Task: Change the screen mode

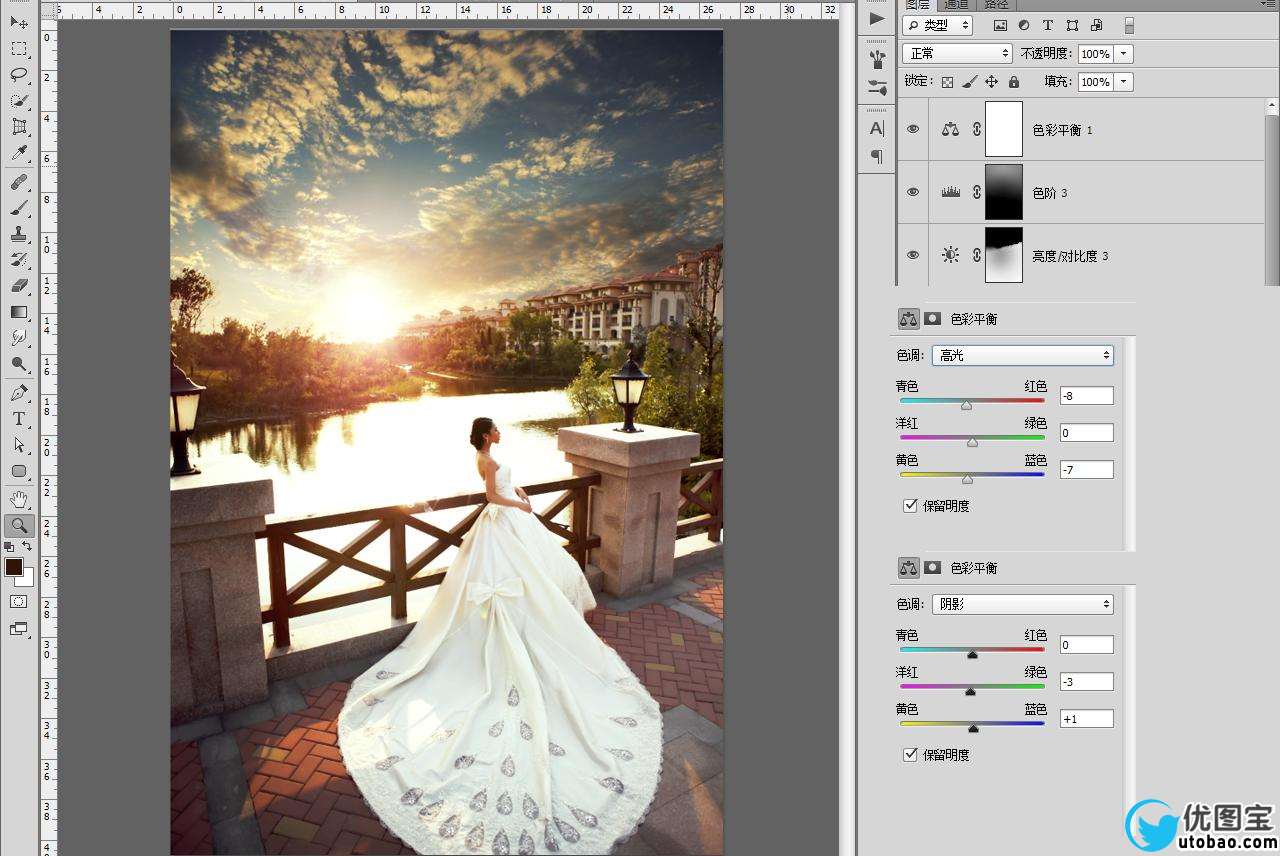Action: click(x=19, y=629)
